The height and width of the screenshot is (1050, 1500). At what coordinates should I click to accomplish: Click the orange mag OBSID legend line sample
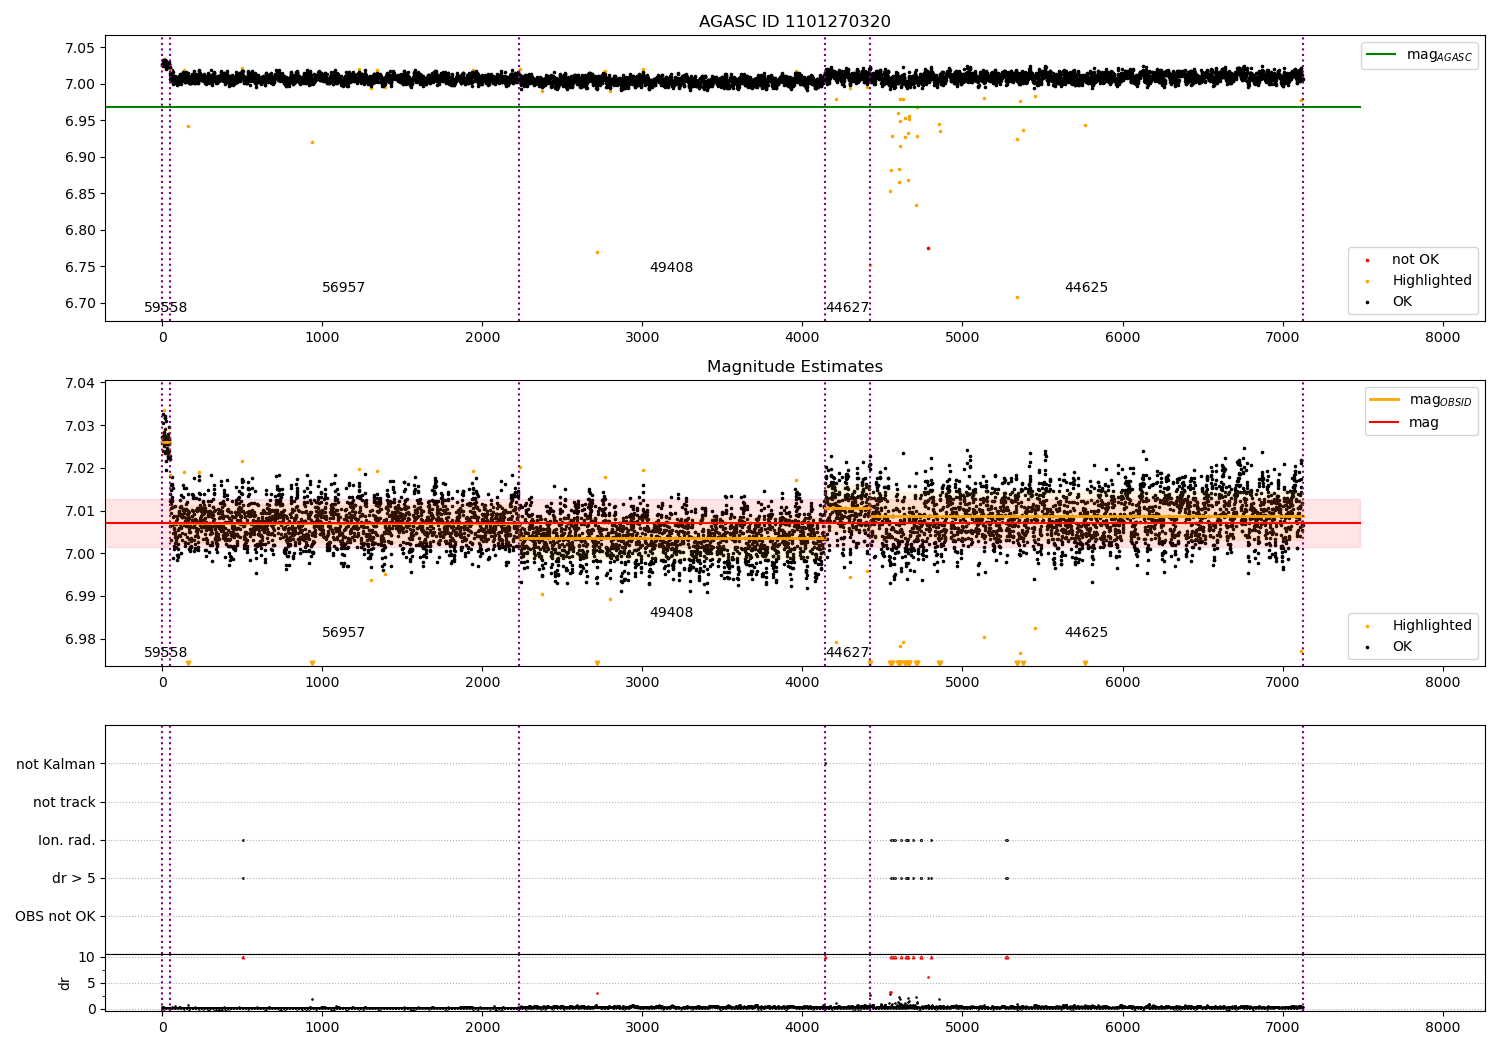(x=1385, y=400)
